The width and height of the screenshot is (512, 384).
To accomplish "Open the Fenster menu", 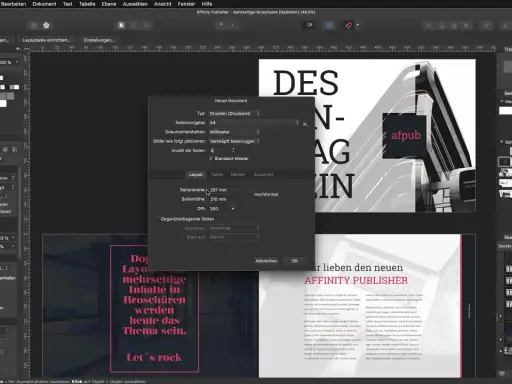I will 186,4.
